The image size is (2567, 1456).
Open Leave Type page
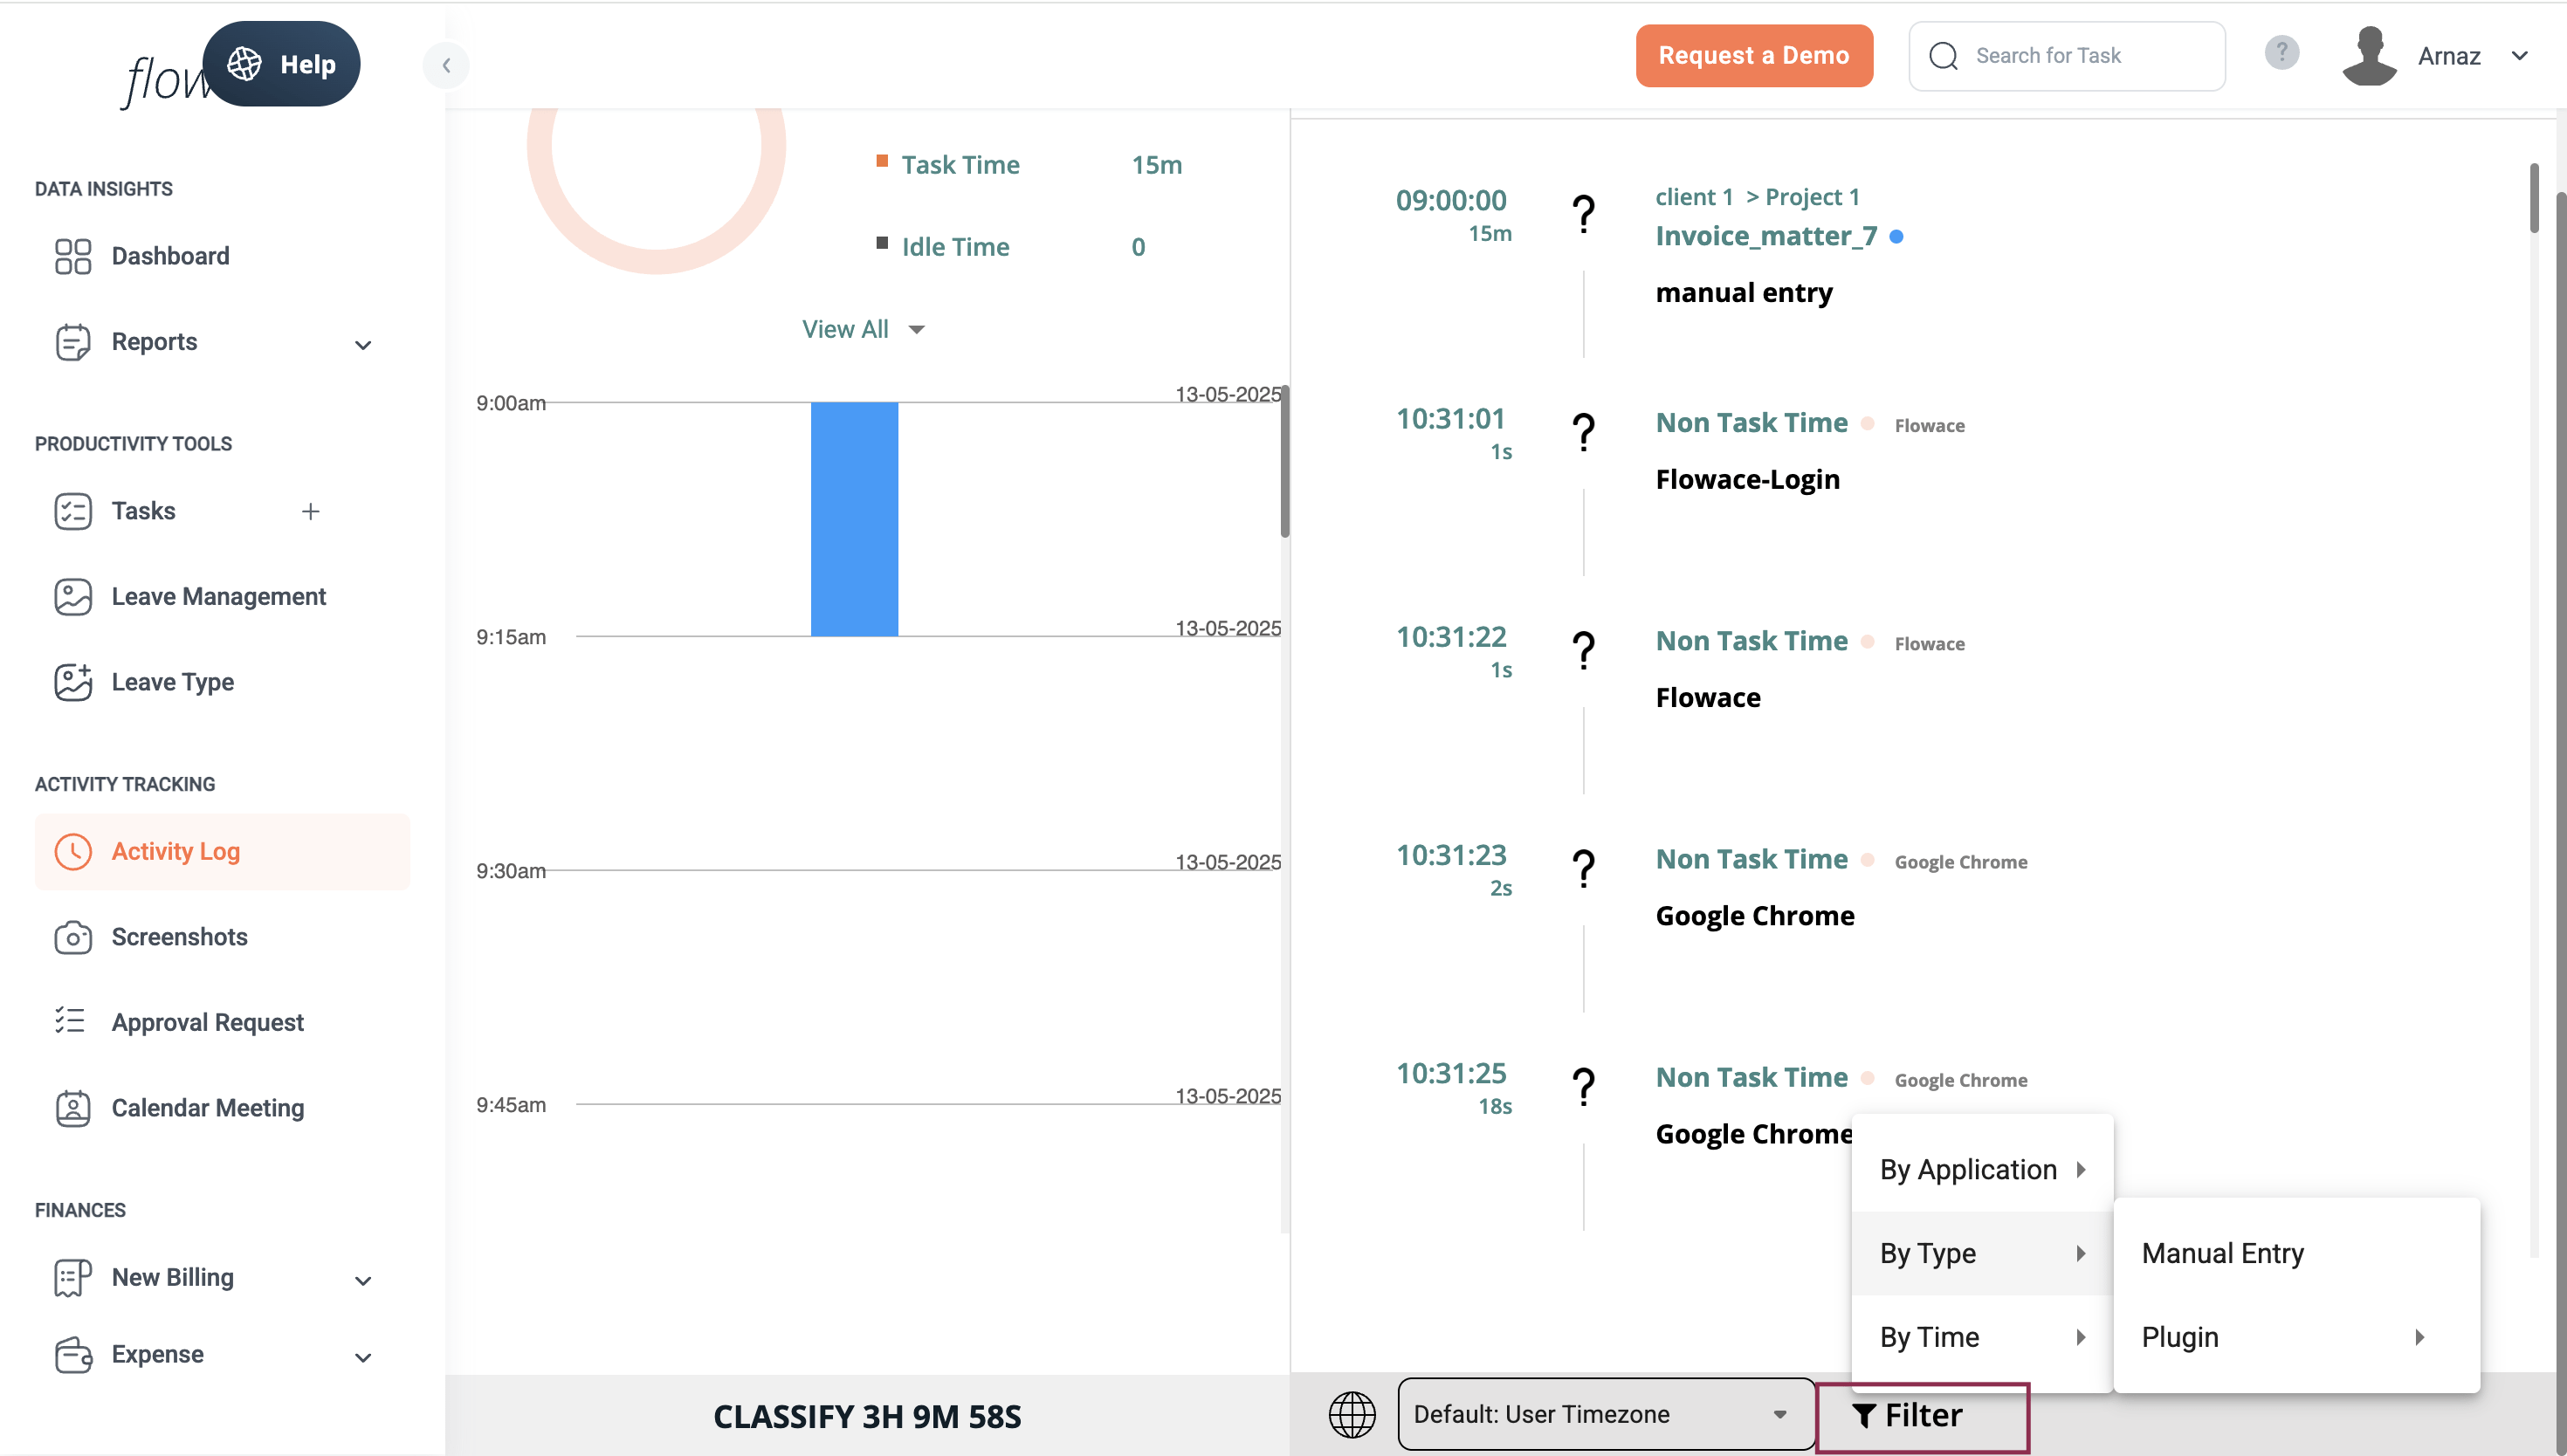tap(172, 682)
